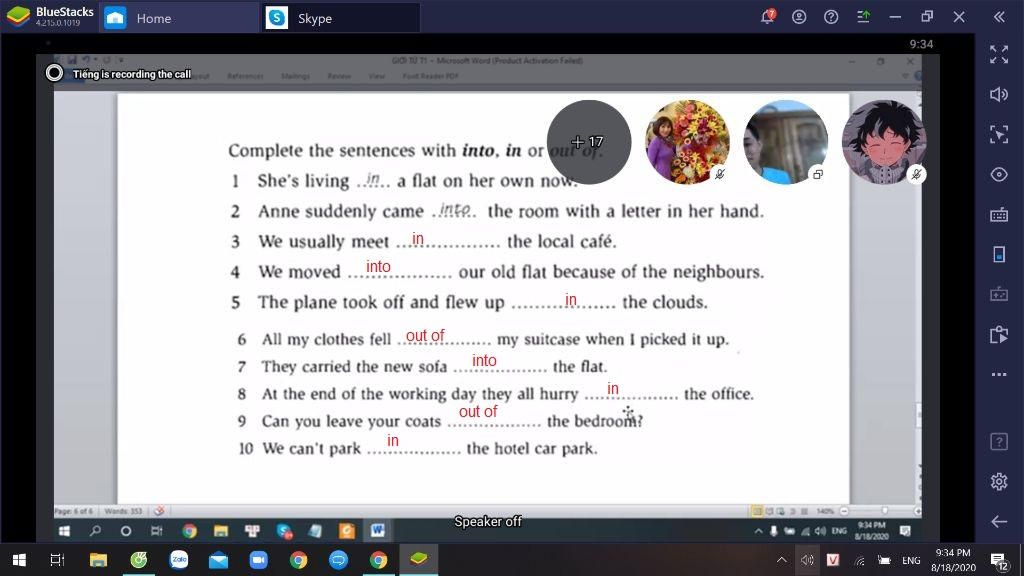Switch to the Home tab
1024x576 pixels.
point(179,18)
